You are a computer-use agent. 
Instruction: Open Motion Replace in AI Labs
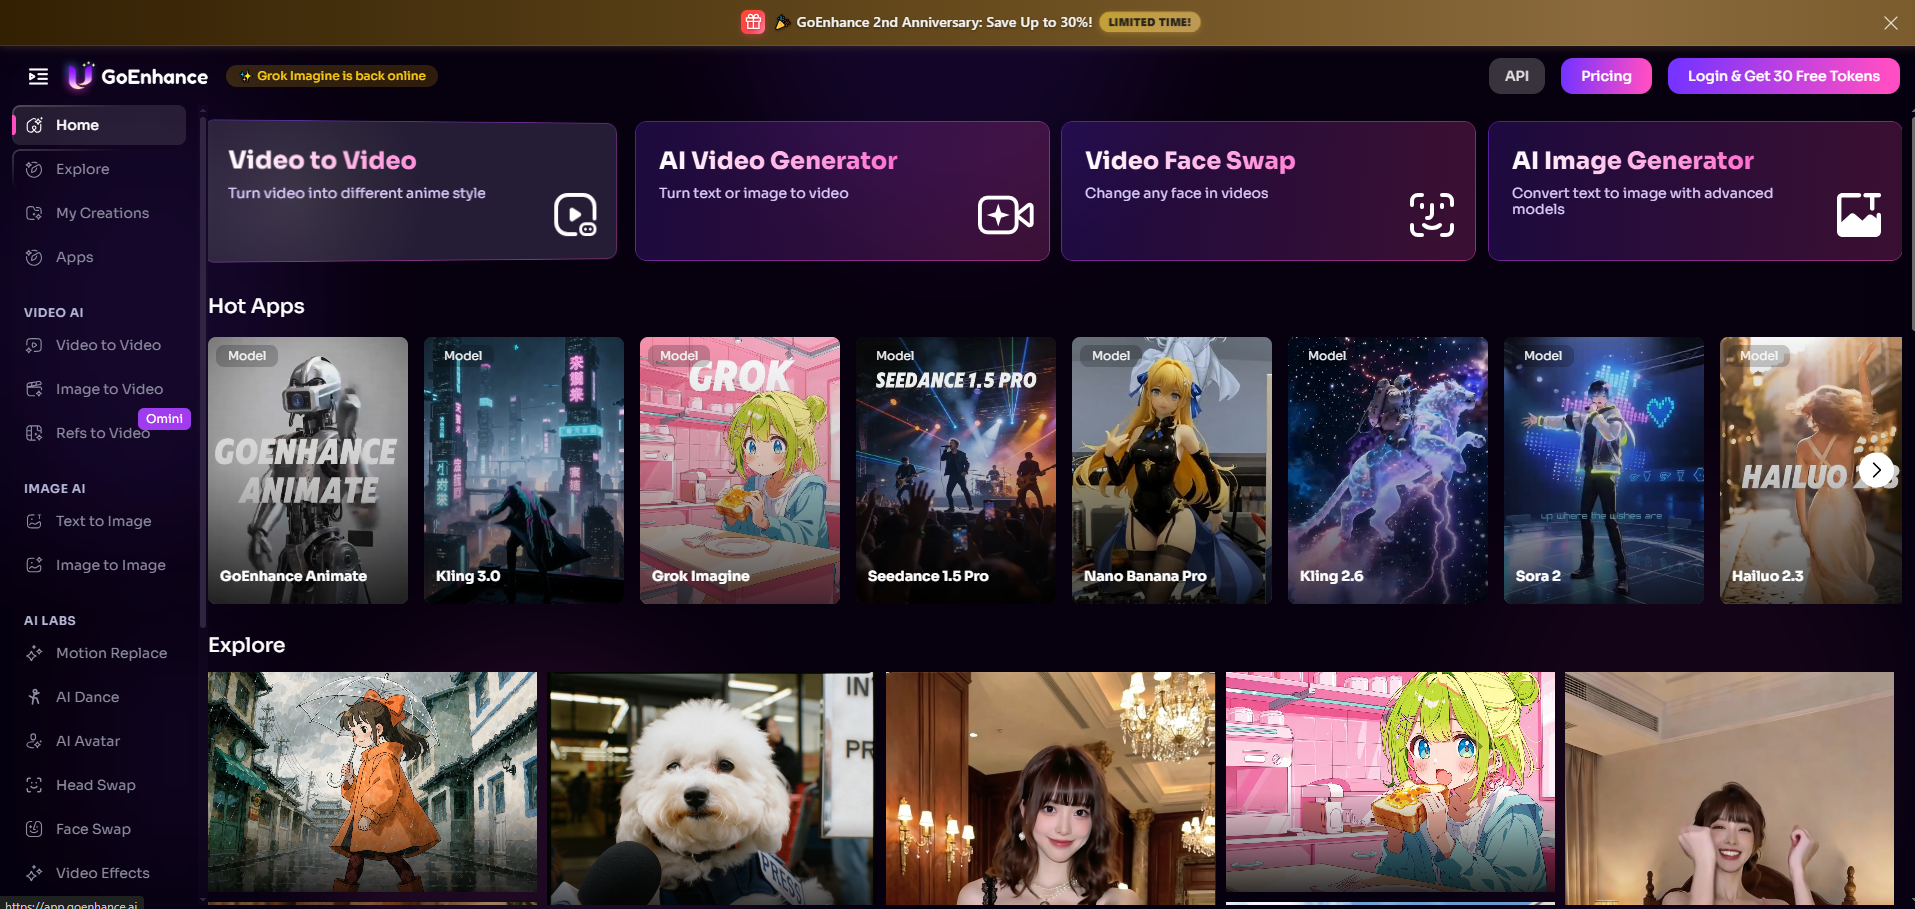click(x=111, y=652)
